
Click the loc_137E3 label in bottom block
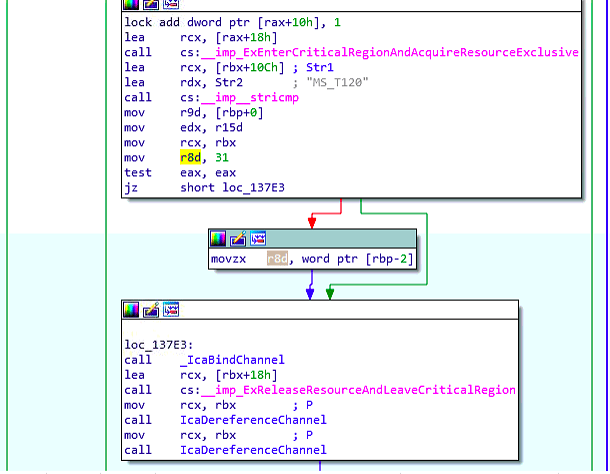point(158,344)
